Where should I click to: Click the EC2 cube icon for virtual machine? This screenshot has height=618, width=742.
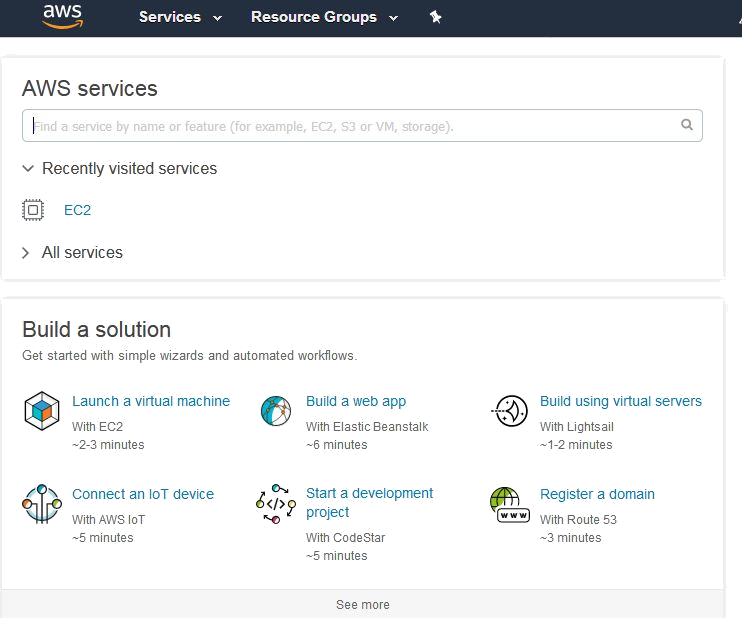[41, 411]
